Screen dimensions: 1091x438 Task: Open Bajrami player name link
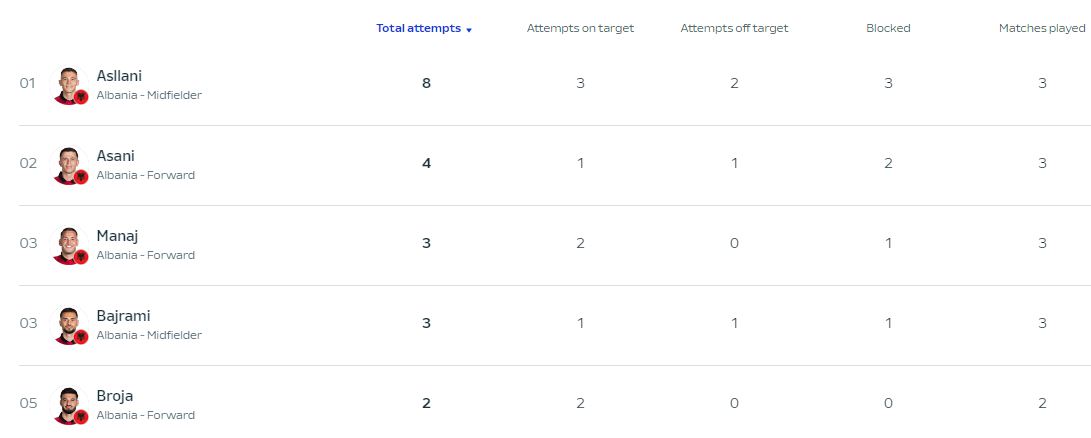[123, 316]
